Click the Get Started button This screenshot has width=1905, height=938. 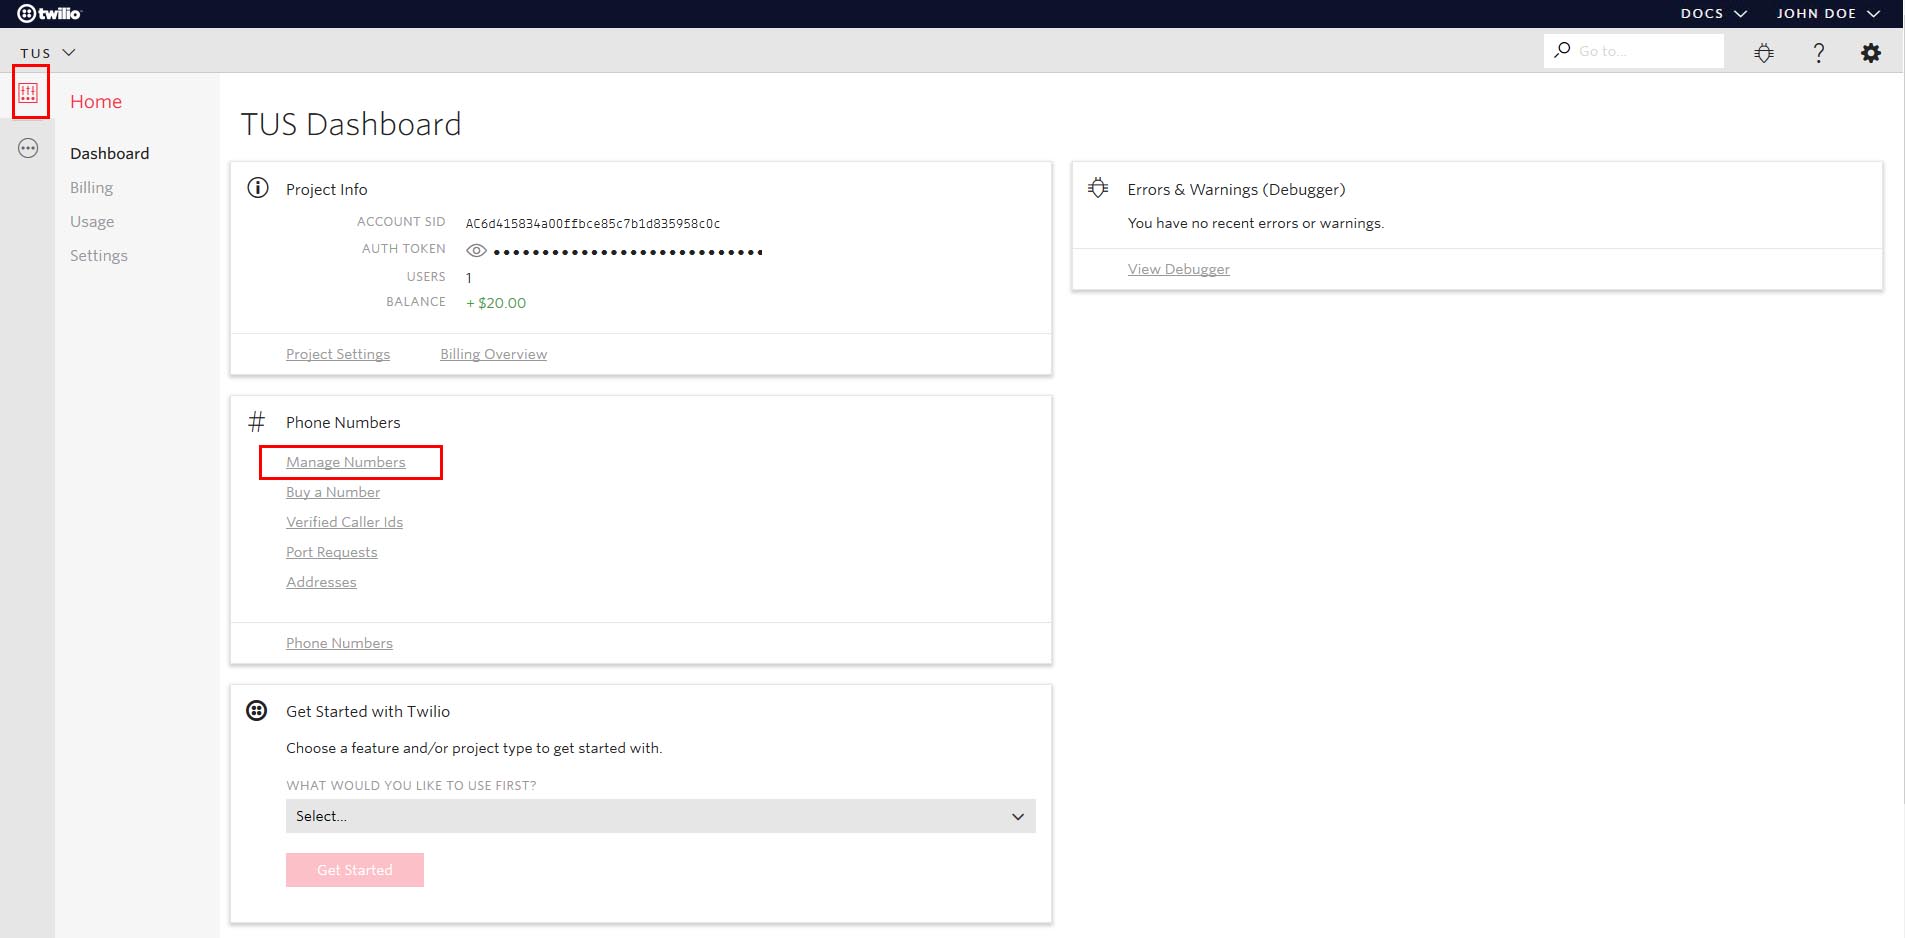[x=355, y=870]
